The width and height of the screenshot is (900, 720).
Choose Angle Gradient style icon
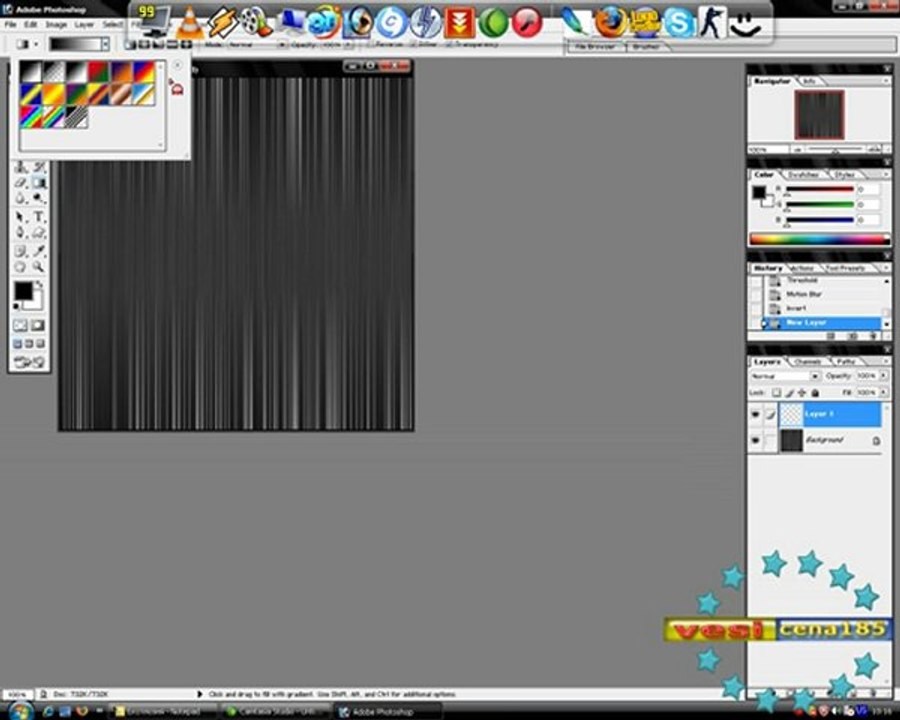coord(158,44)
